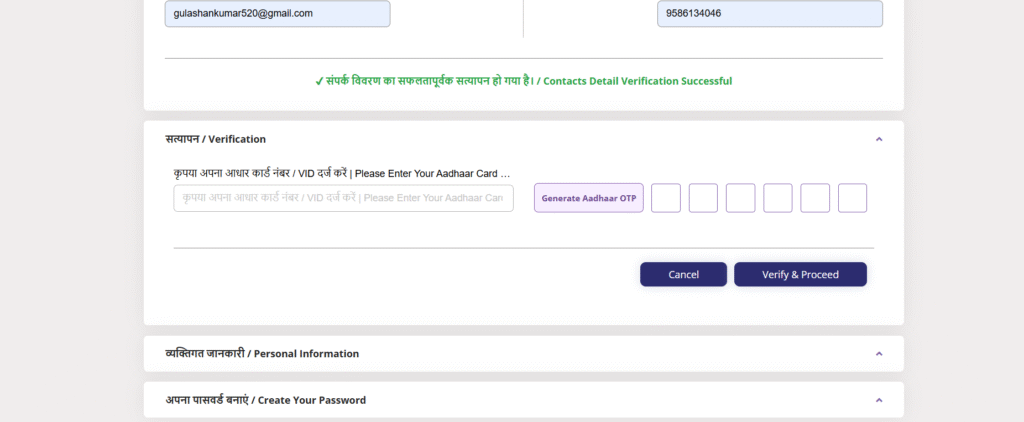This screenshot has width=1024, height=422.
Task: Select the fifth OTP digit box
Action: tap(815, 198)
